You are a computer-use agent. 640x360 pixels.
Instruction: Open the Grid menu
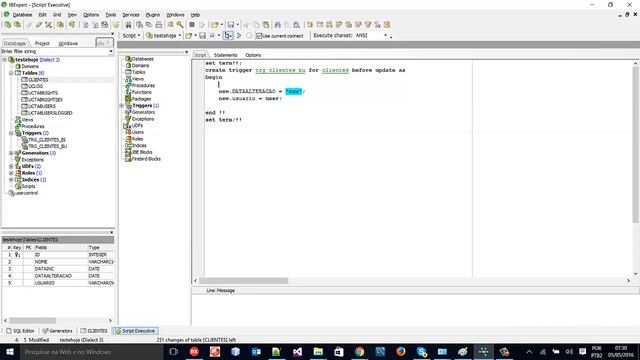[x=57, y=15]
